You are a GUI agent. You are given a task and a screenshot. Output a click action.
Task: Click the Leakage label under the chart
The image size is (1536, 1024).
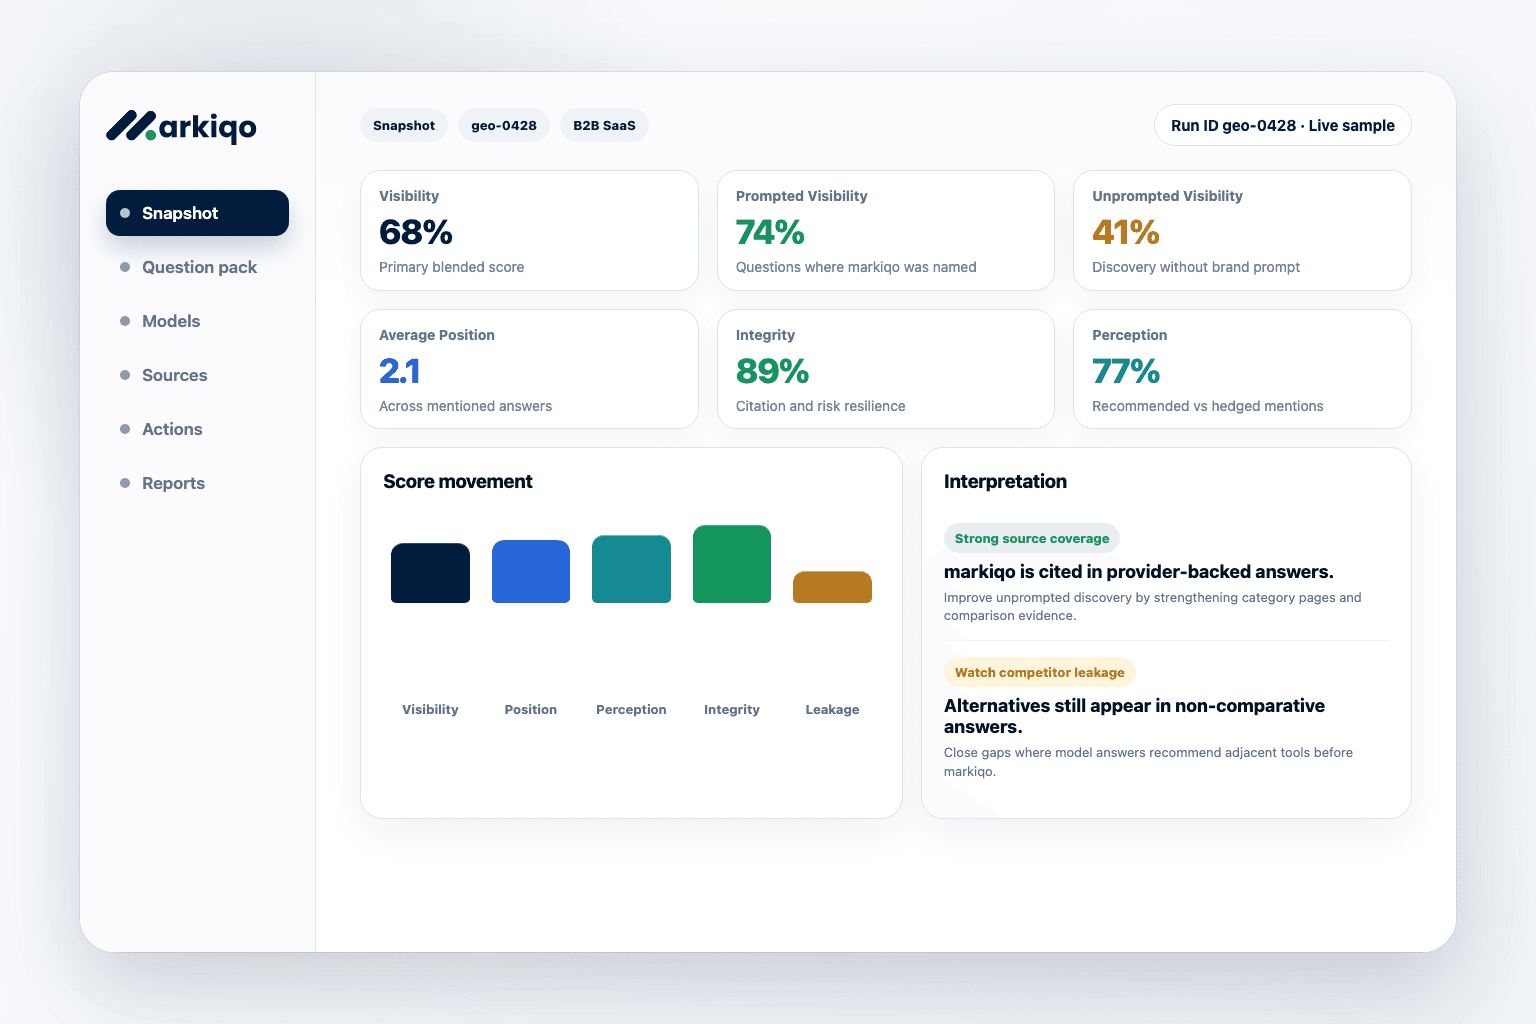832,709
